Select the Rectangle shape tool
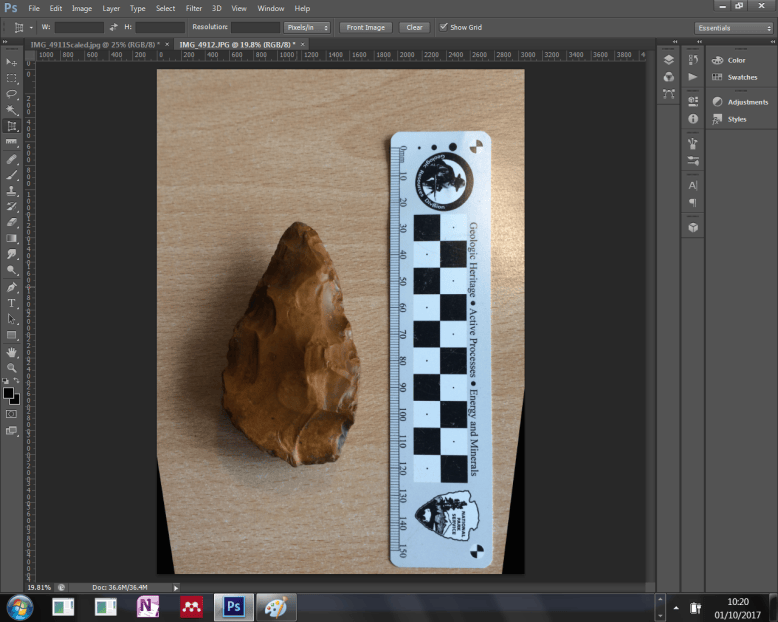The height and width of the screenshot is (622, 778). coord(11,335)
